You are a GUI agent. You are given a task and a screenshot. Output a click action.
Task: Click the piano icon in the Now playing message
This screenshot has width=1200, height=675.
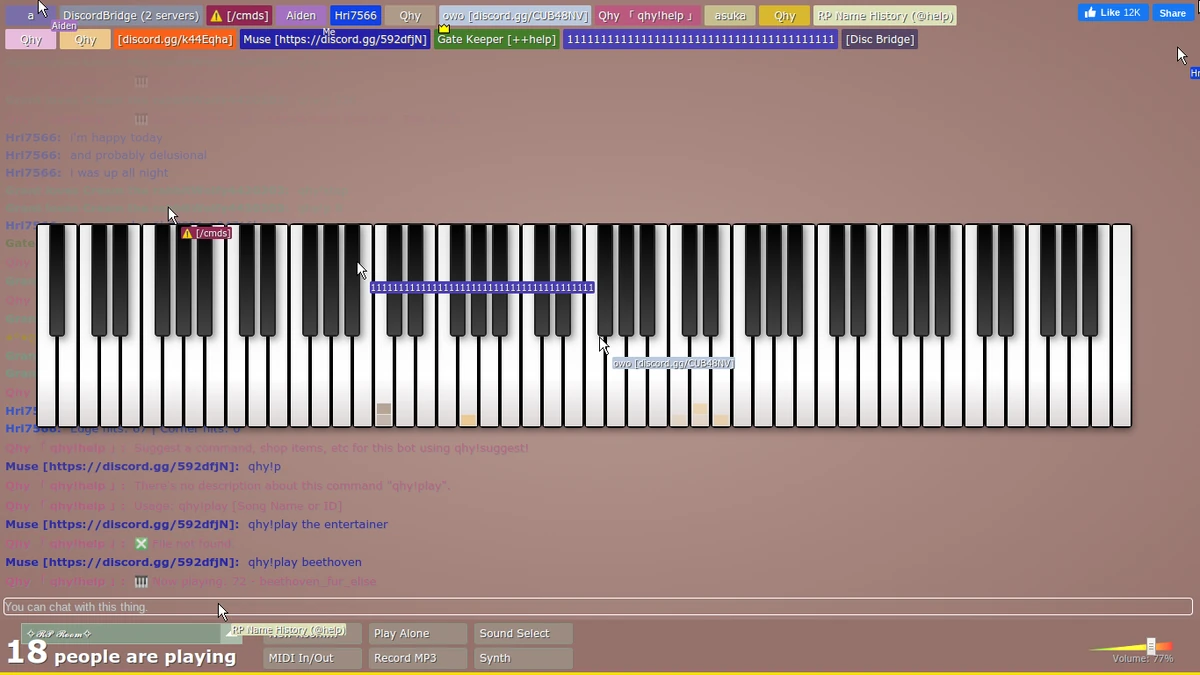141,581
